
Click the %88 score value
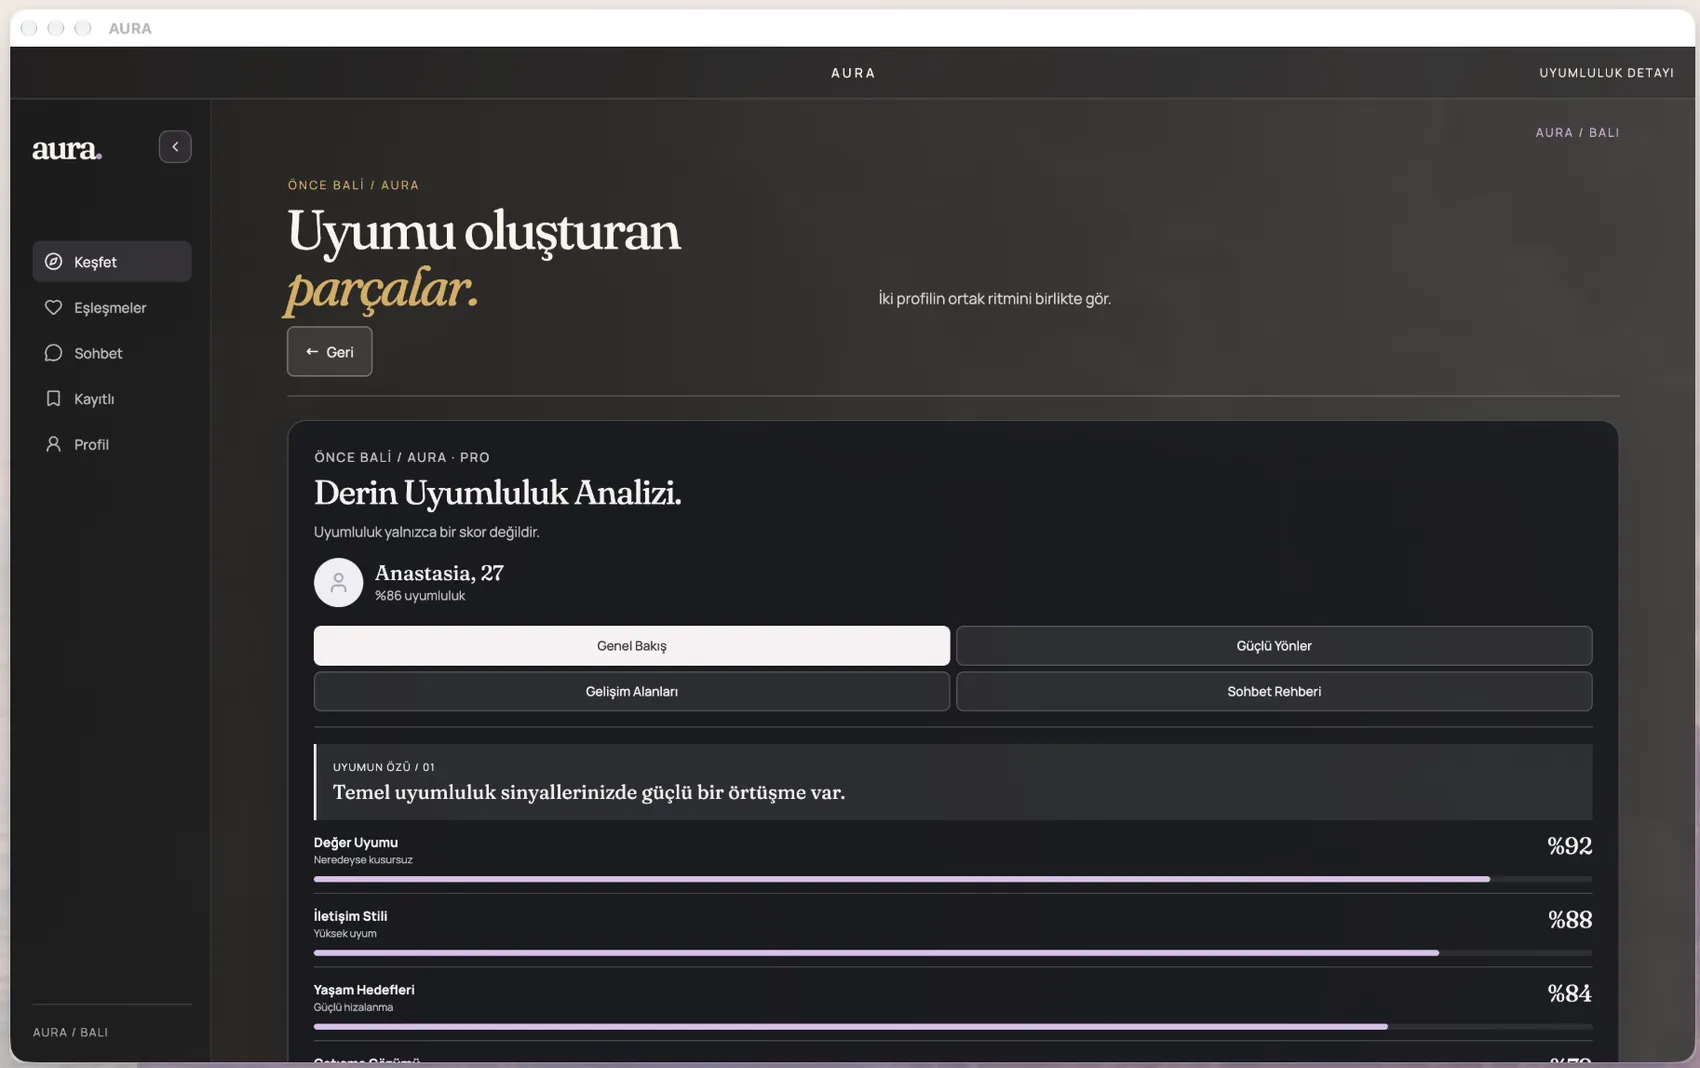pos(1569,920)
